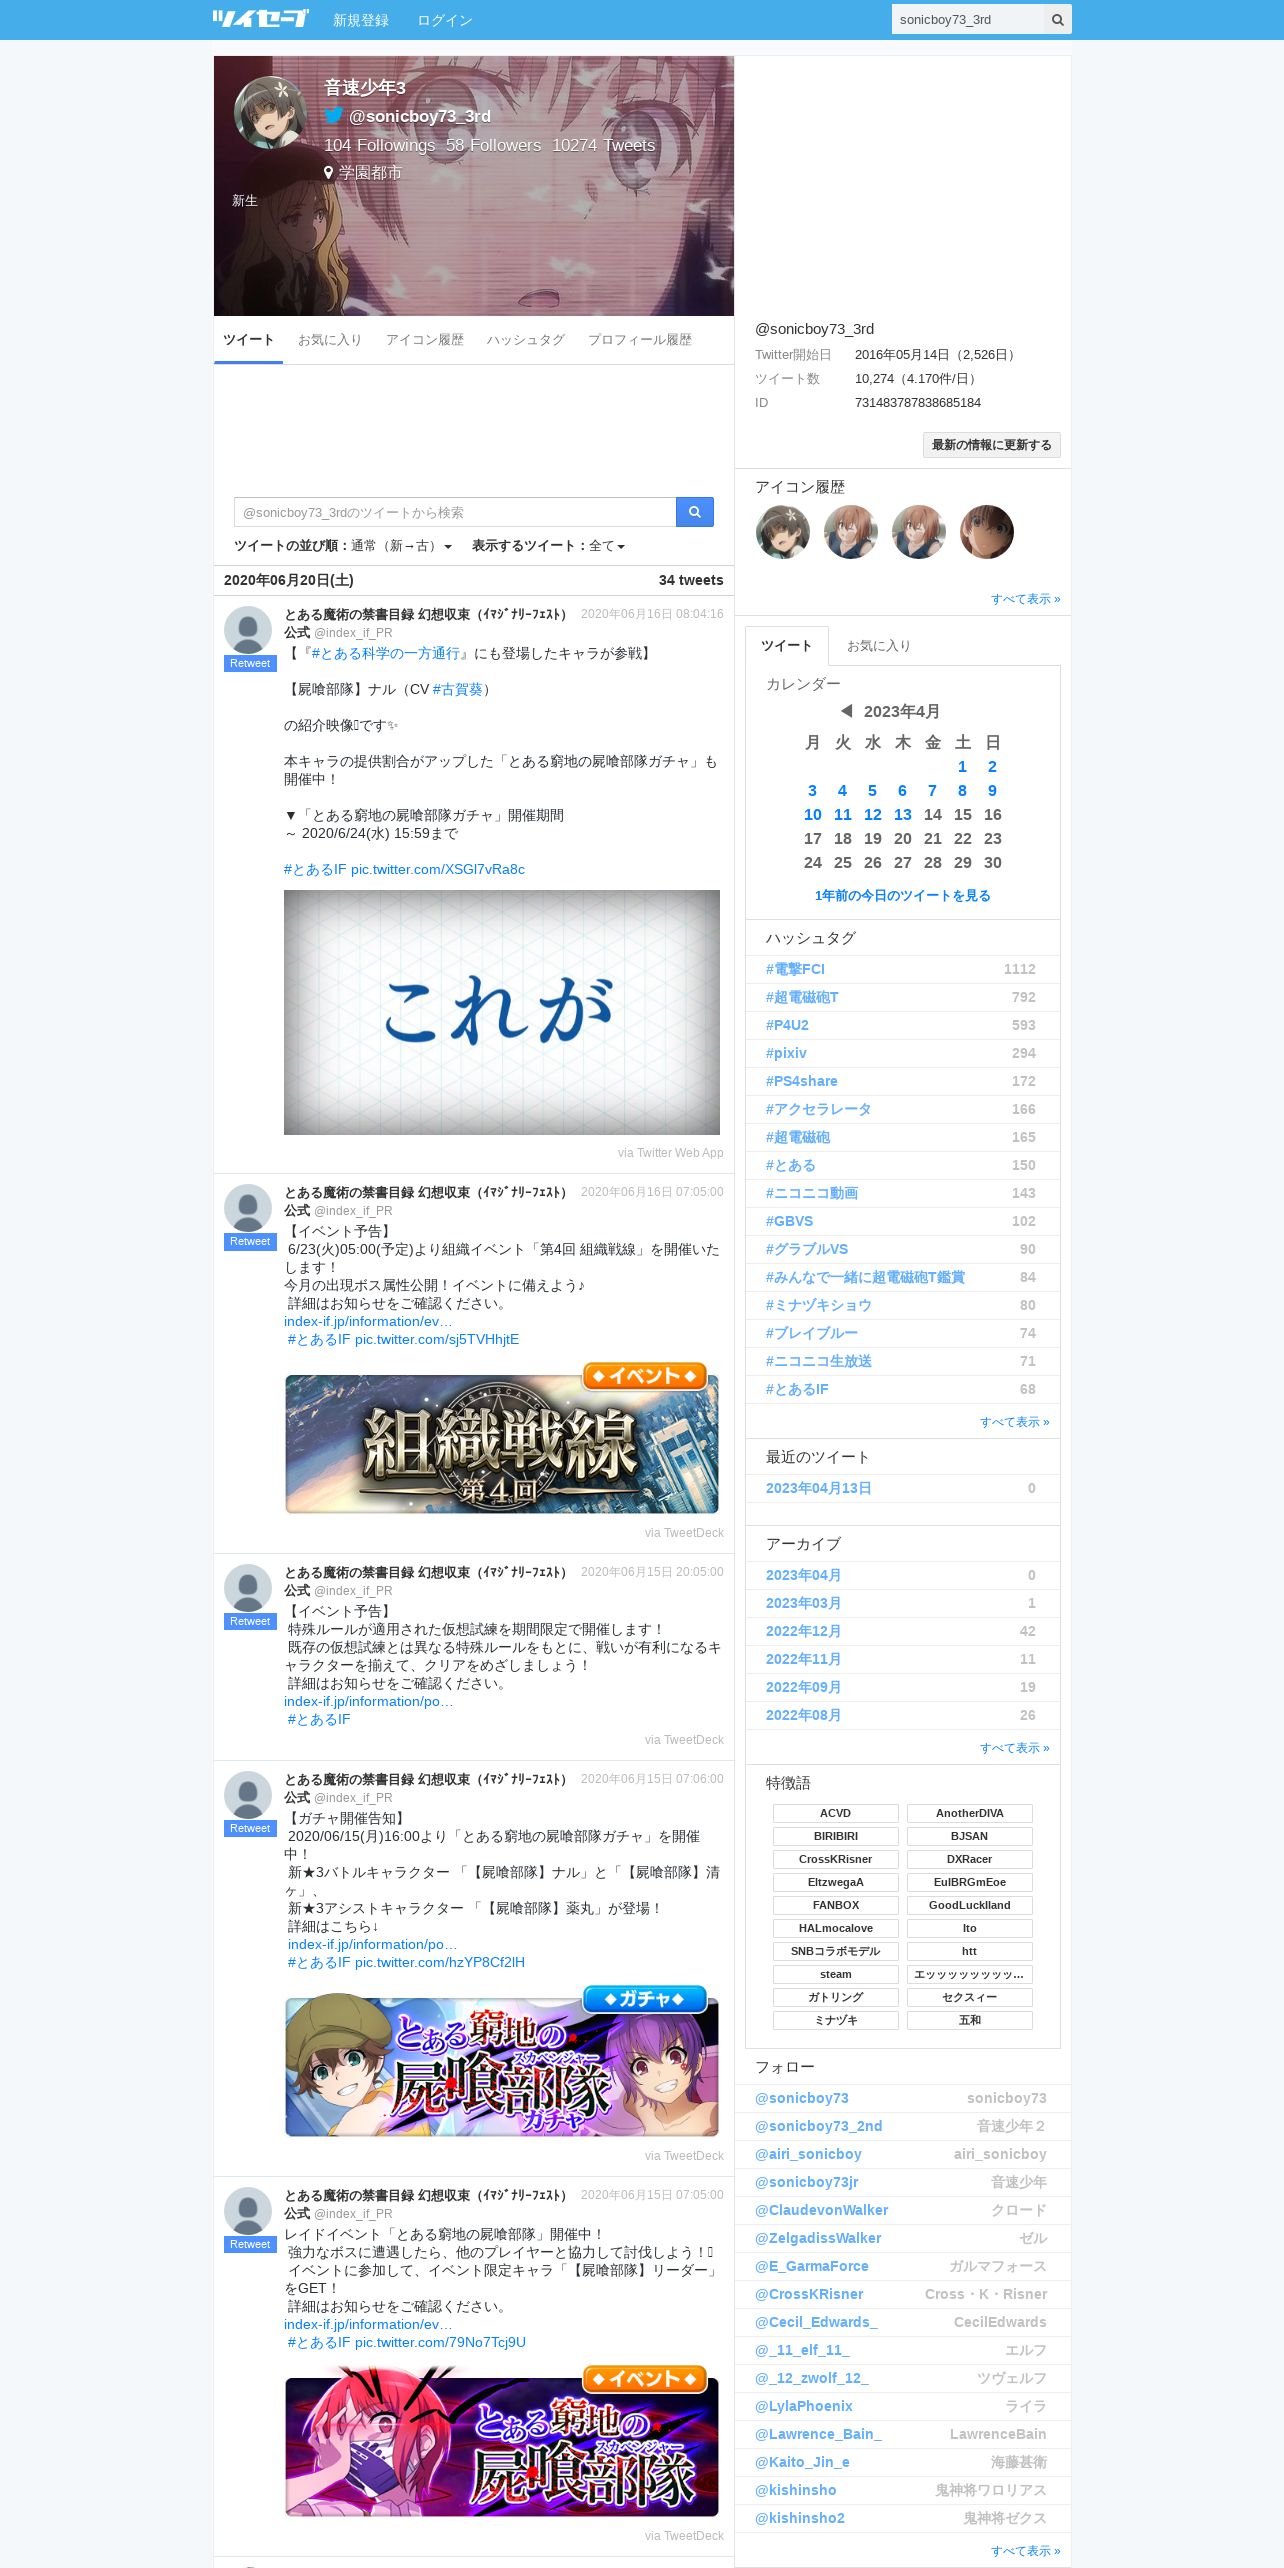Screen dimensions: 1284x2568
Task: Click the avatar of the 08:04:16 retweet
Action: point(248,630)
